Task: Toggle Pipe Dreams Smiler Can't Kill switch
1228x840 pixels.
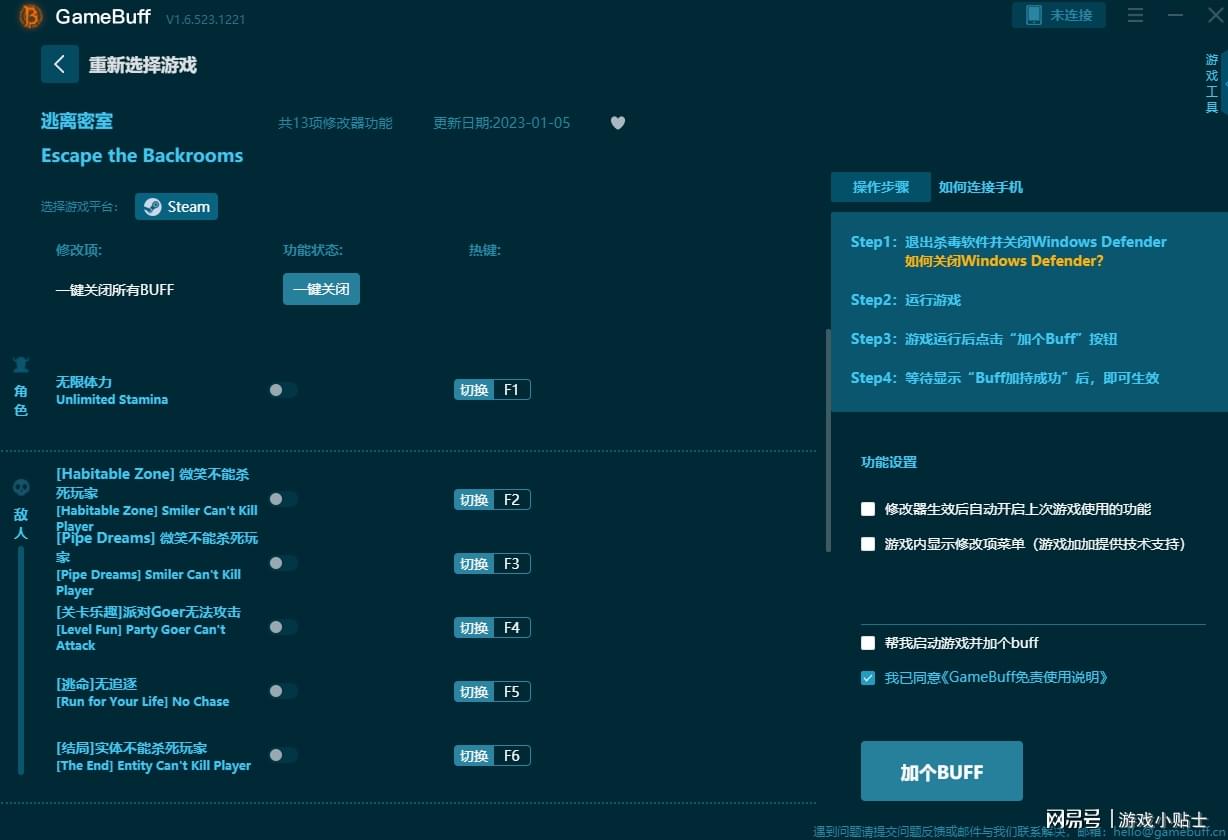Action: point(283,563)
